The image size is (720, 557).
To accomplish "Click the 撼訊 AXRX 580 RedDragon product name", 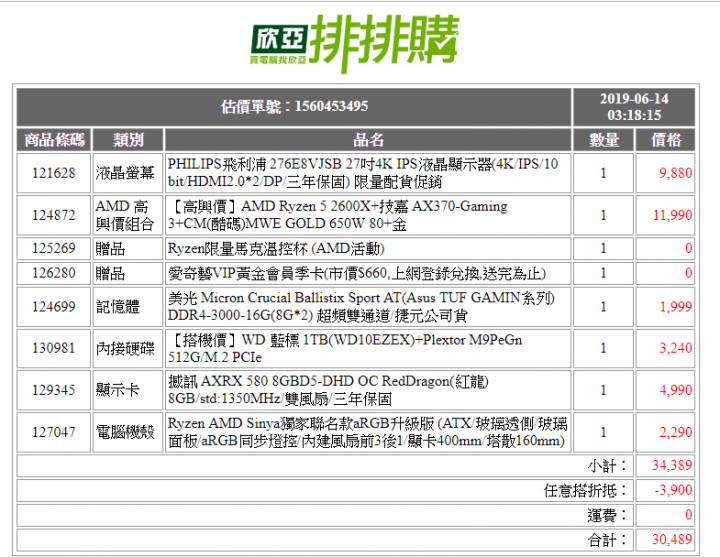I will (x=328, y=390).
